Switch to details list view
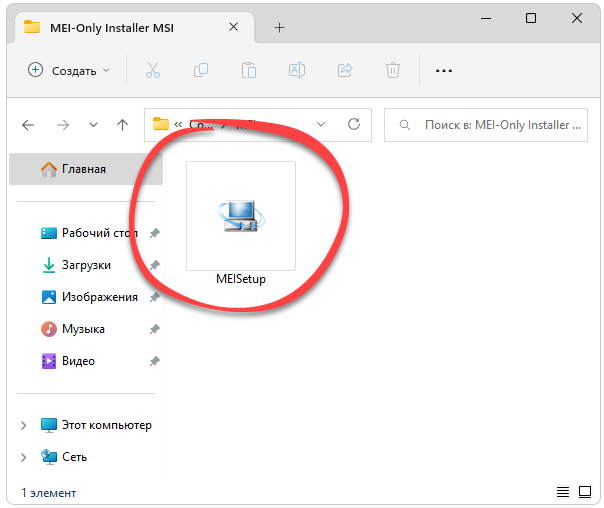 (x=563, y=492)
